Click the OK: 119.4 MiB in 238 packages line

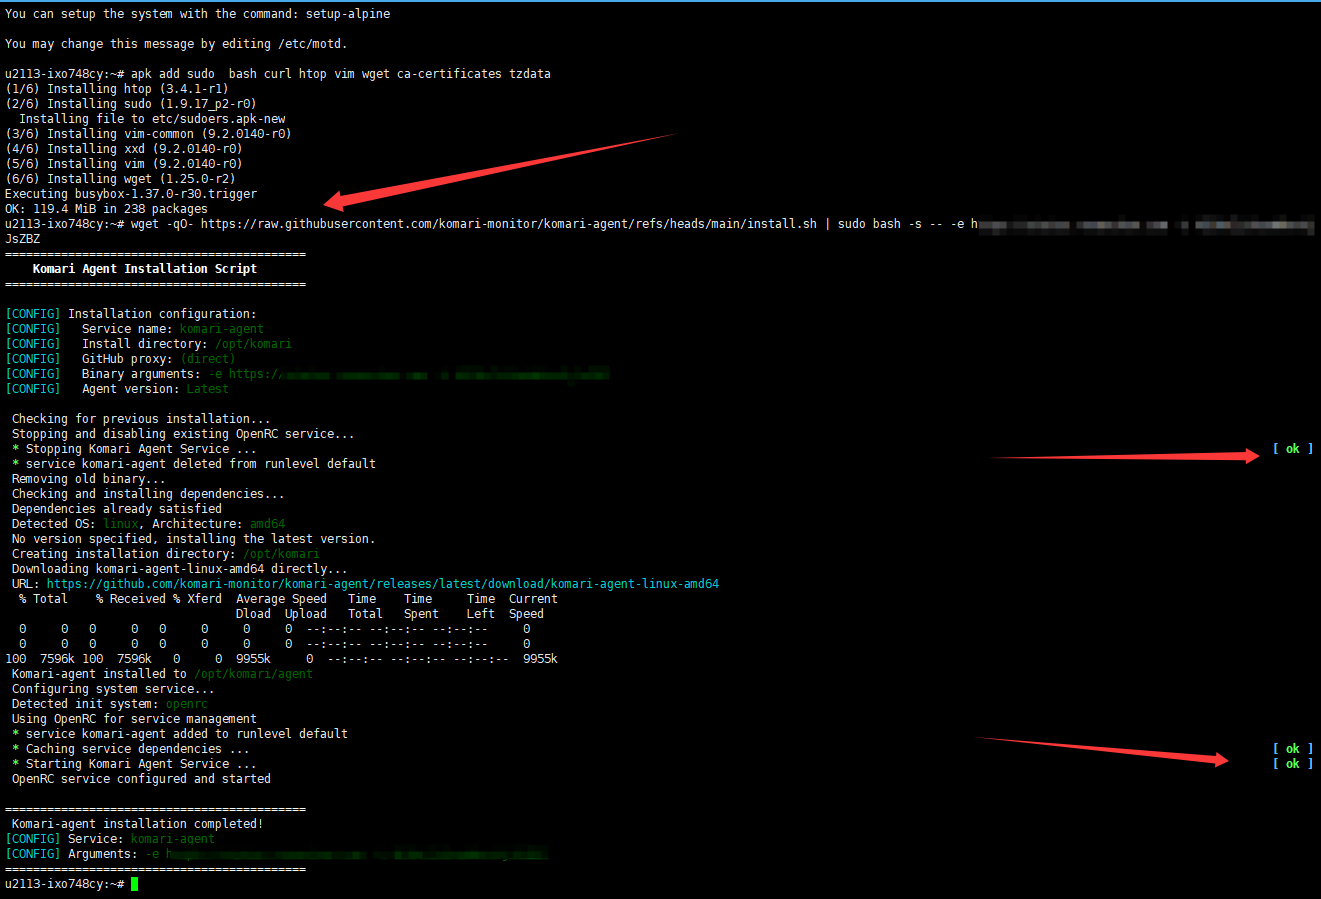106,209
